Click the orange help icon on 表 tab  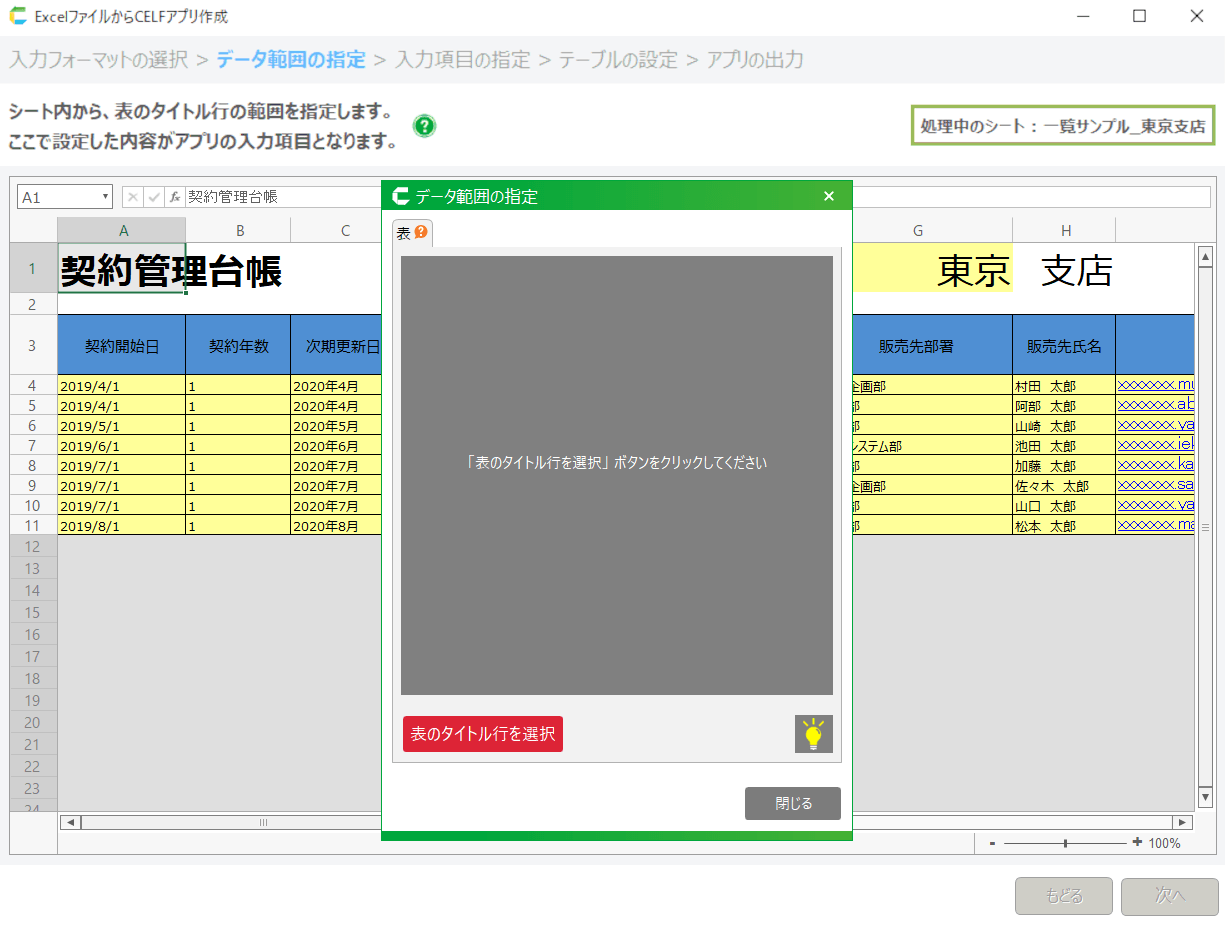tap(421, 233)
